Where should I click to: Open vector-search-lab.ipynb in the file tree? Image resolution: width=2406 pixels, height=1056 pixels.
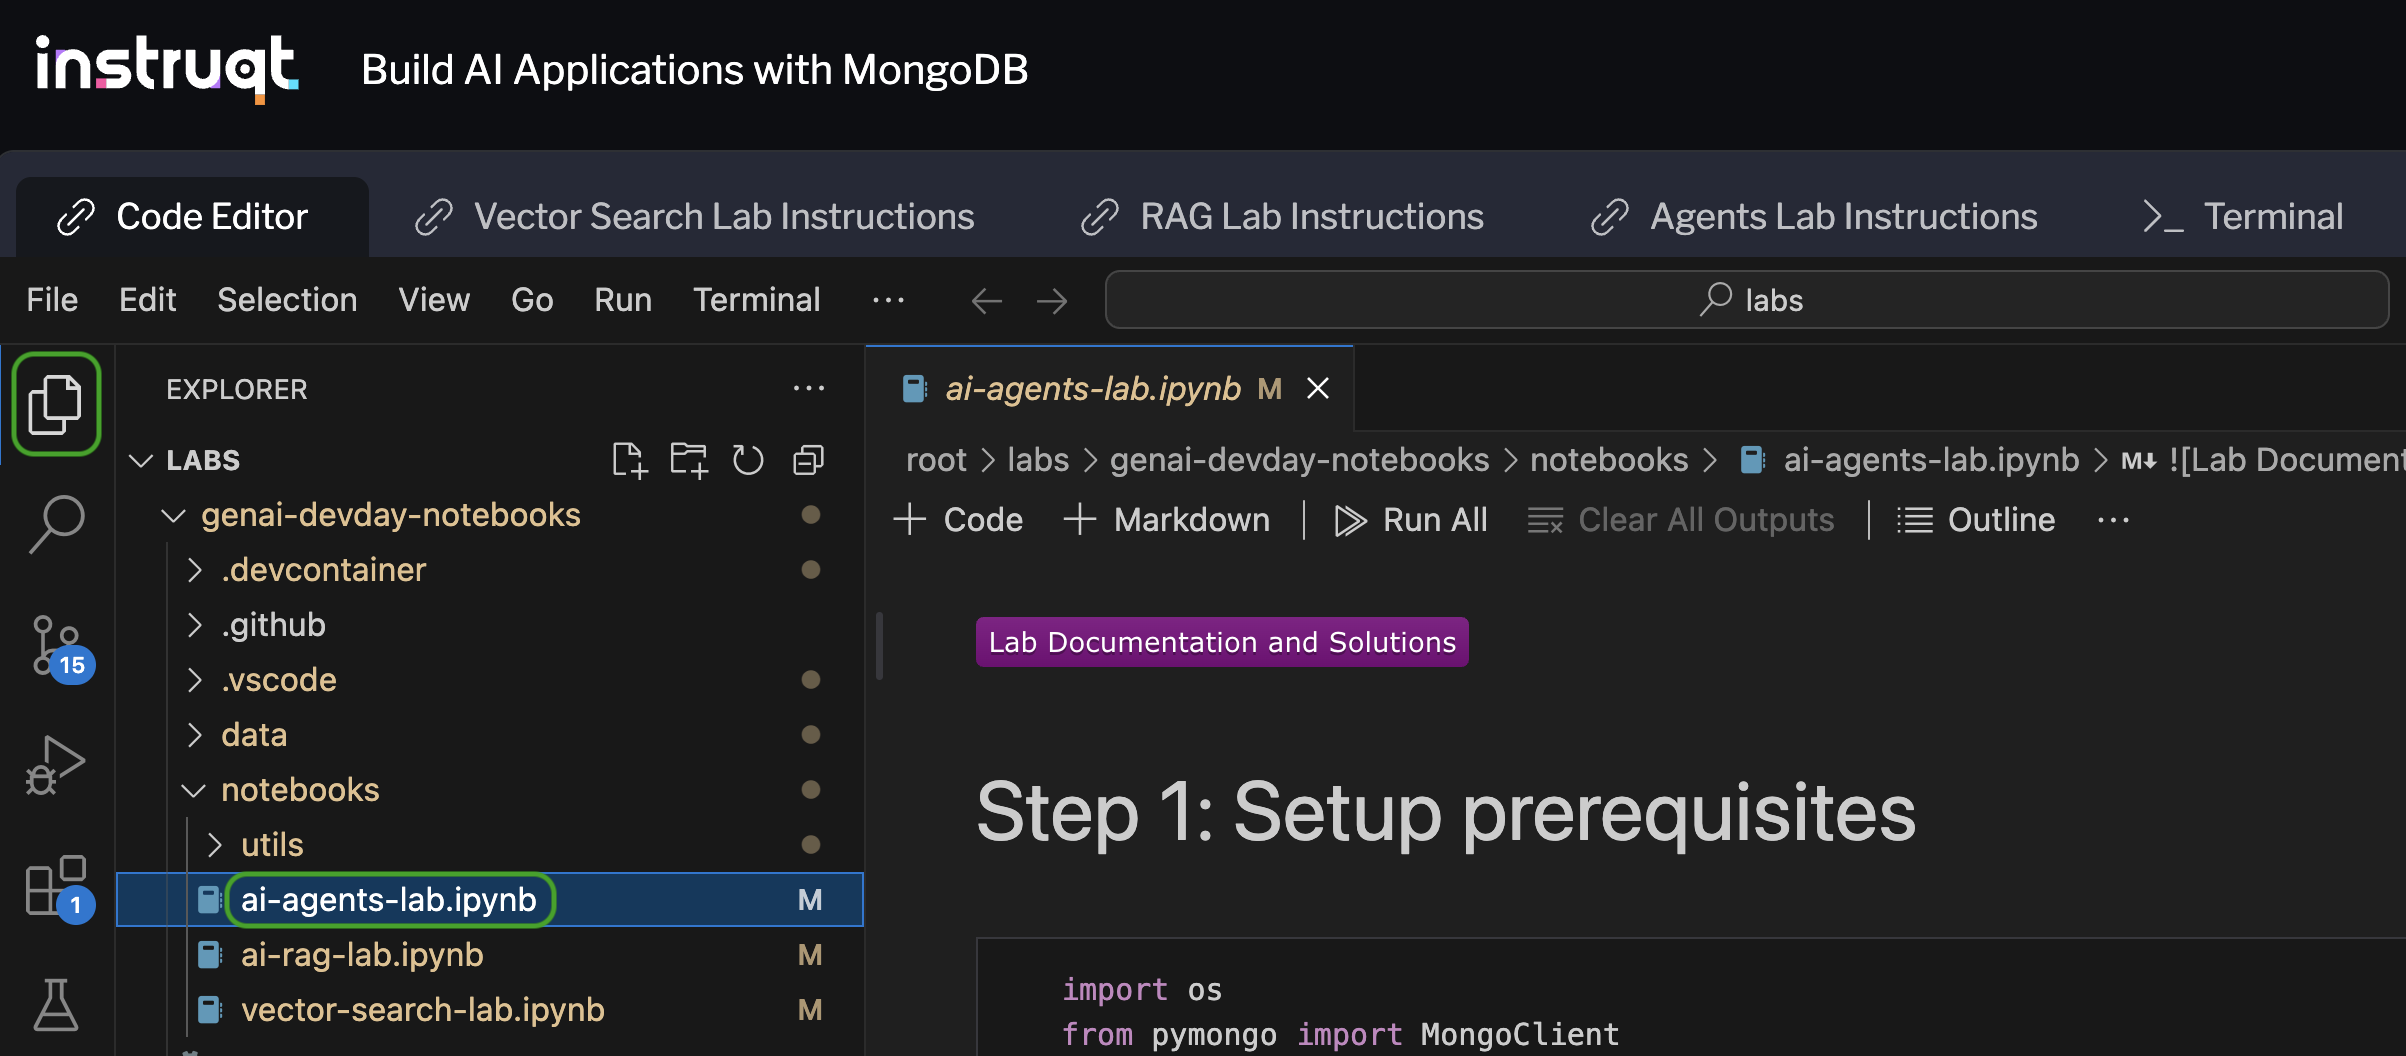[490, 1010]
